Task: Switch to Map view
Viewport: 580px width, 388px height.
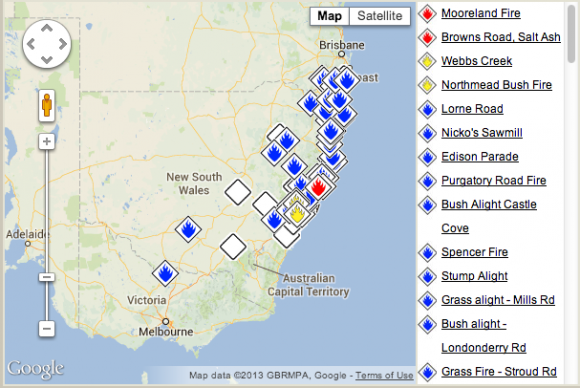Action: click(x=329, y=16)
